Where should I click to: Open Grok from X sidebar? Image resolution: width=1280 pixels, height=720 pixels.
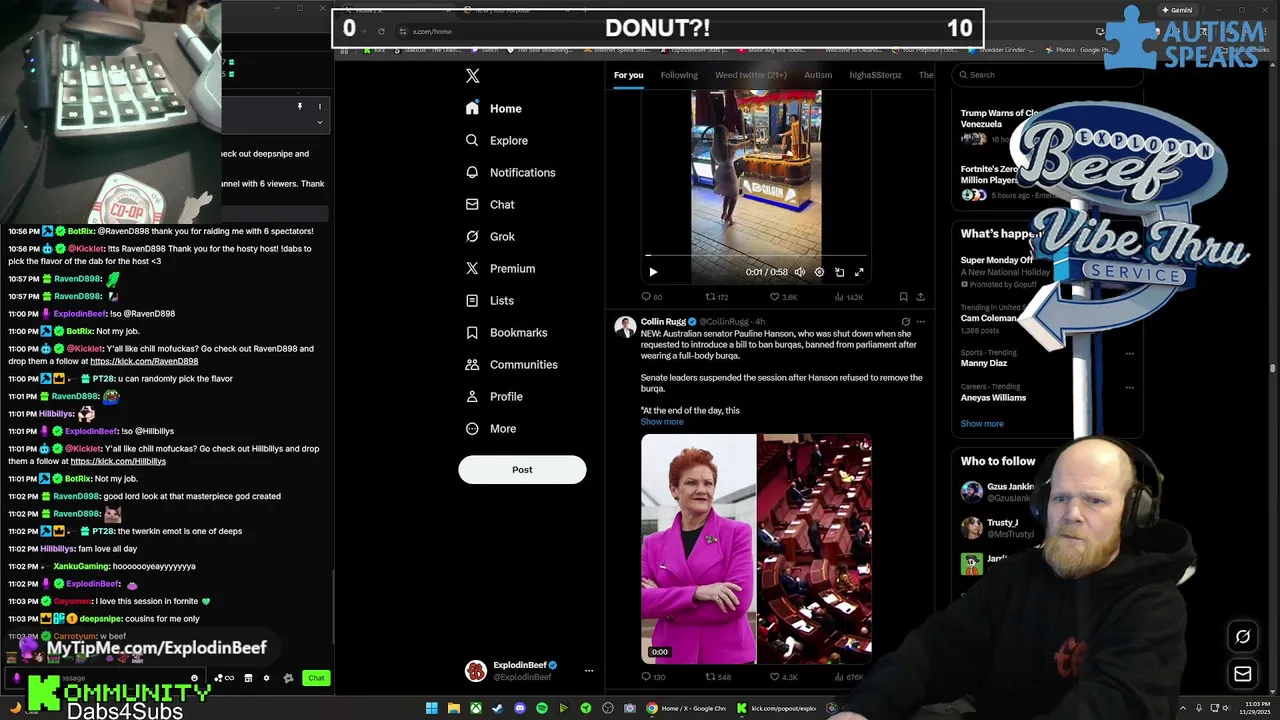coord(490,236)
